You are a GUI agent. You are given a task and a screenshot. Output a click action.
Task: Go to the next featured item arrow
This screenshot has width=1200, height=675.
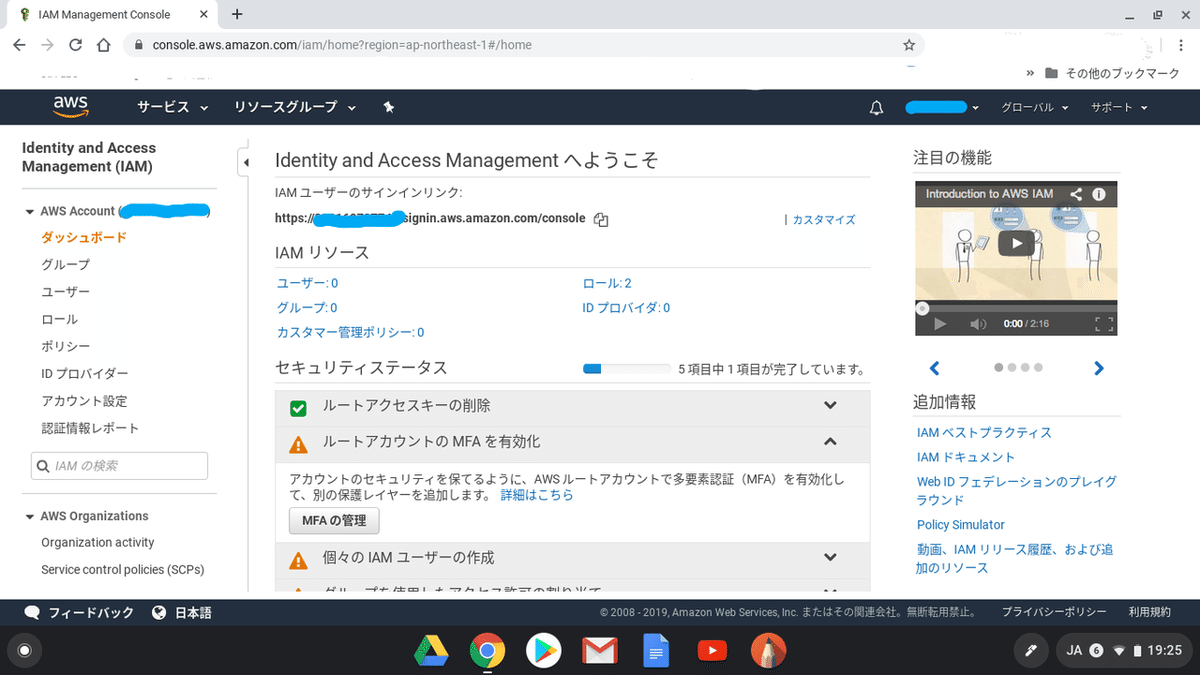coord(1099,368)
